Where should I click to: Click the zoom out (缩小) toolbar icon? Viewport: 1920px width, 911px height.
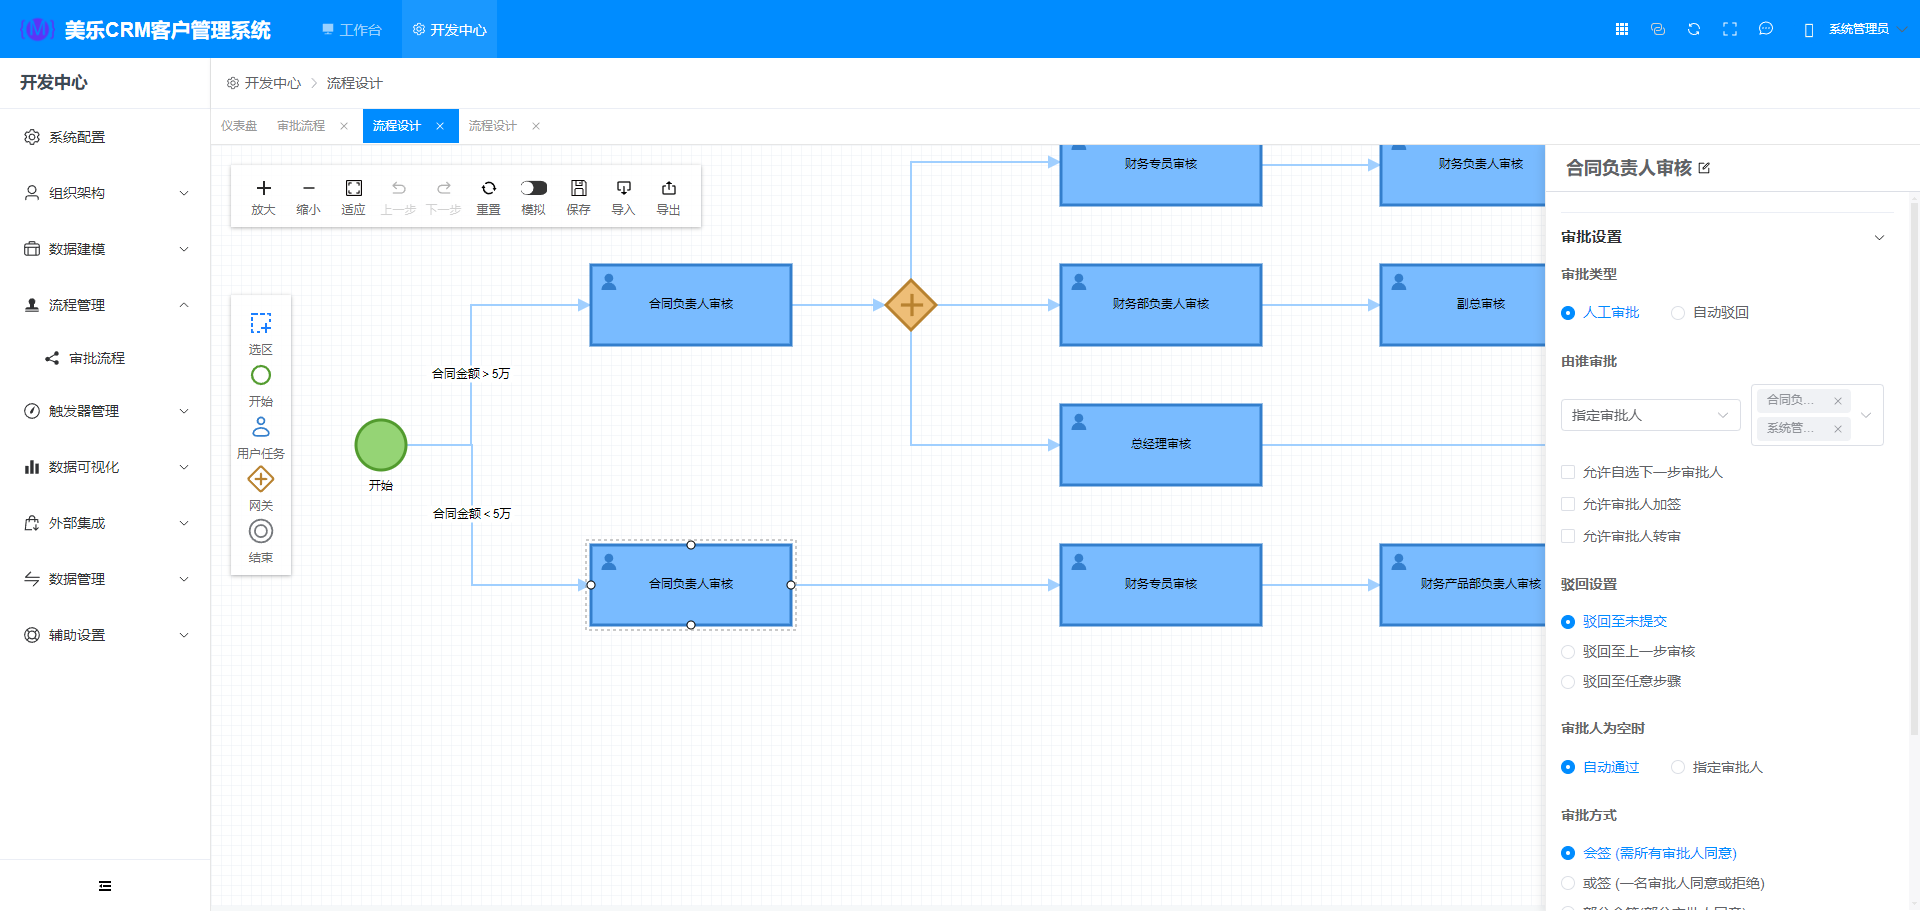[308, 189]
